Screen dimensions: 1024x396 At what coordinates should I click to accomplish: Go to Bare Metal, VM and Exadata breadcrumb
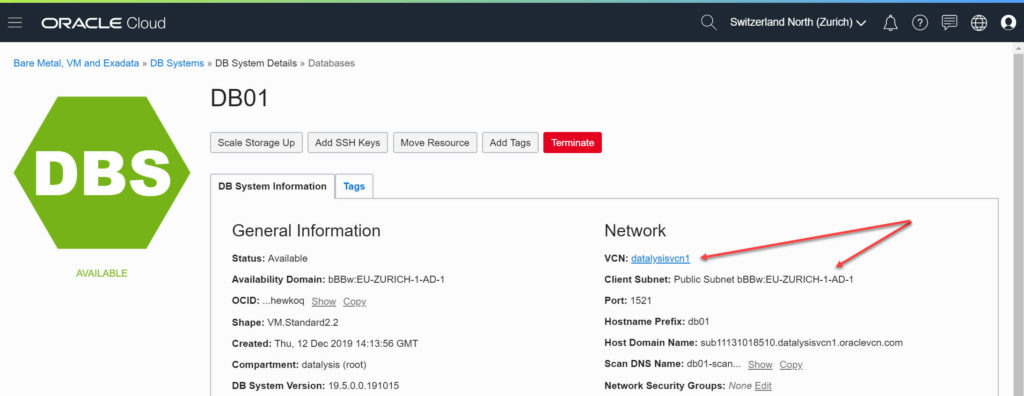(76, 63)
